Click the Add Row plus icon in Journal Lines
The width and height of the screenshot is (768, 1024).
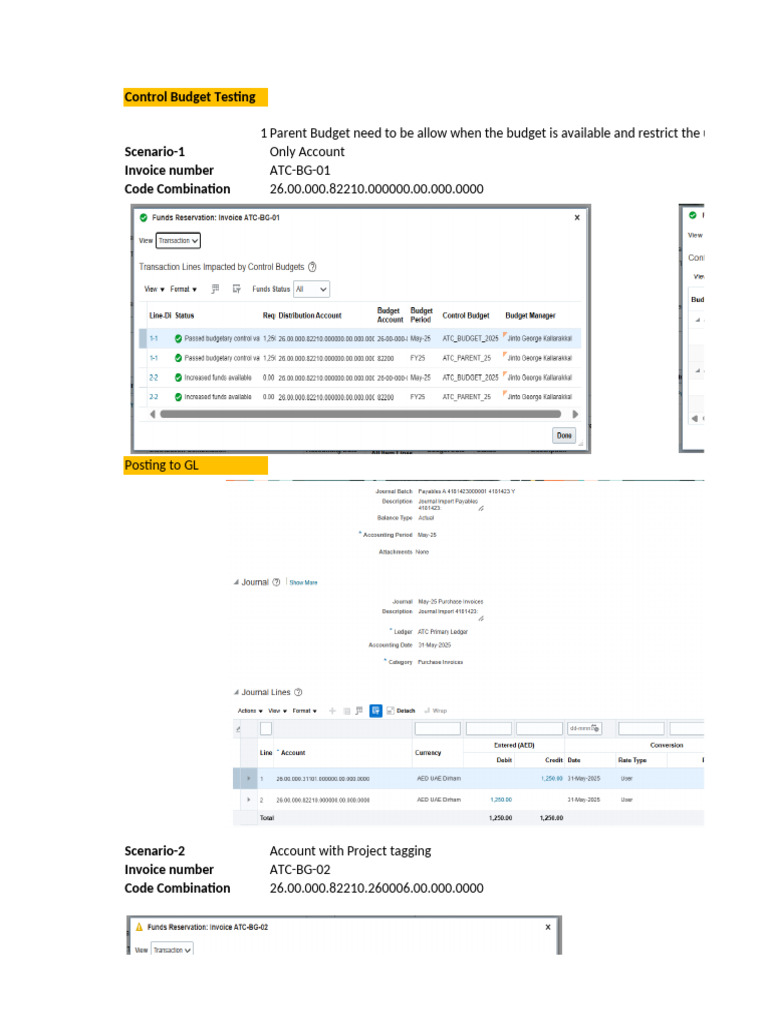pos(332,711)
